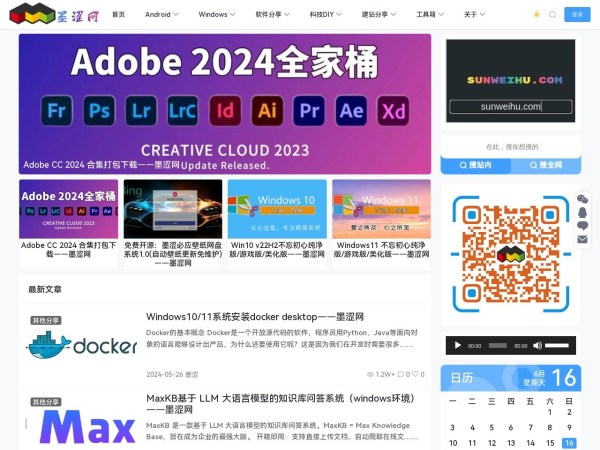The width and height of the screenshot is (600, 450).
Task: Open 免费开源：墨涩必应壁纸网盘系统 link
Action: (173, 254)
